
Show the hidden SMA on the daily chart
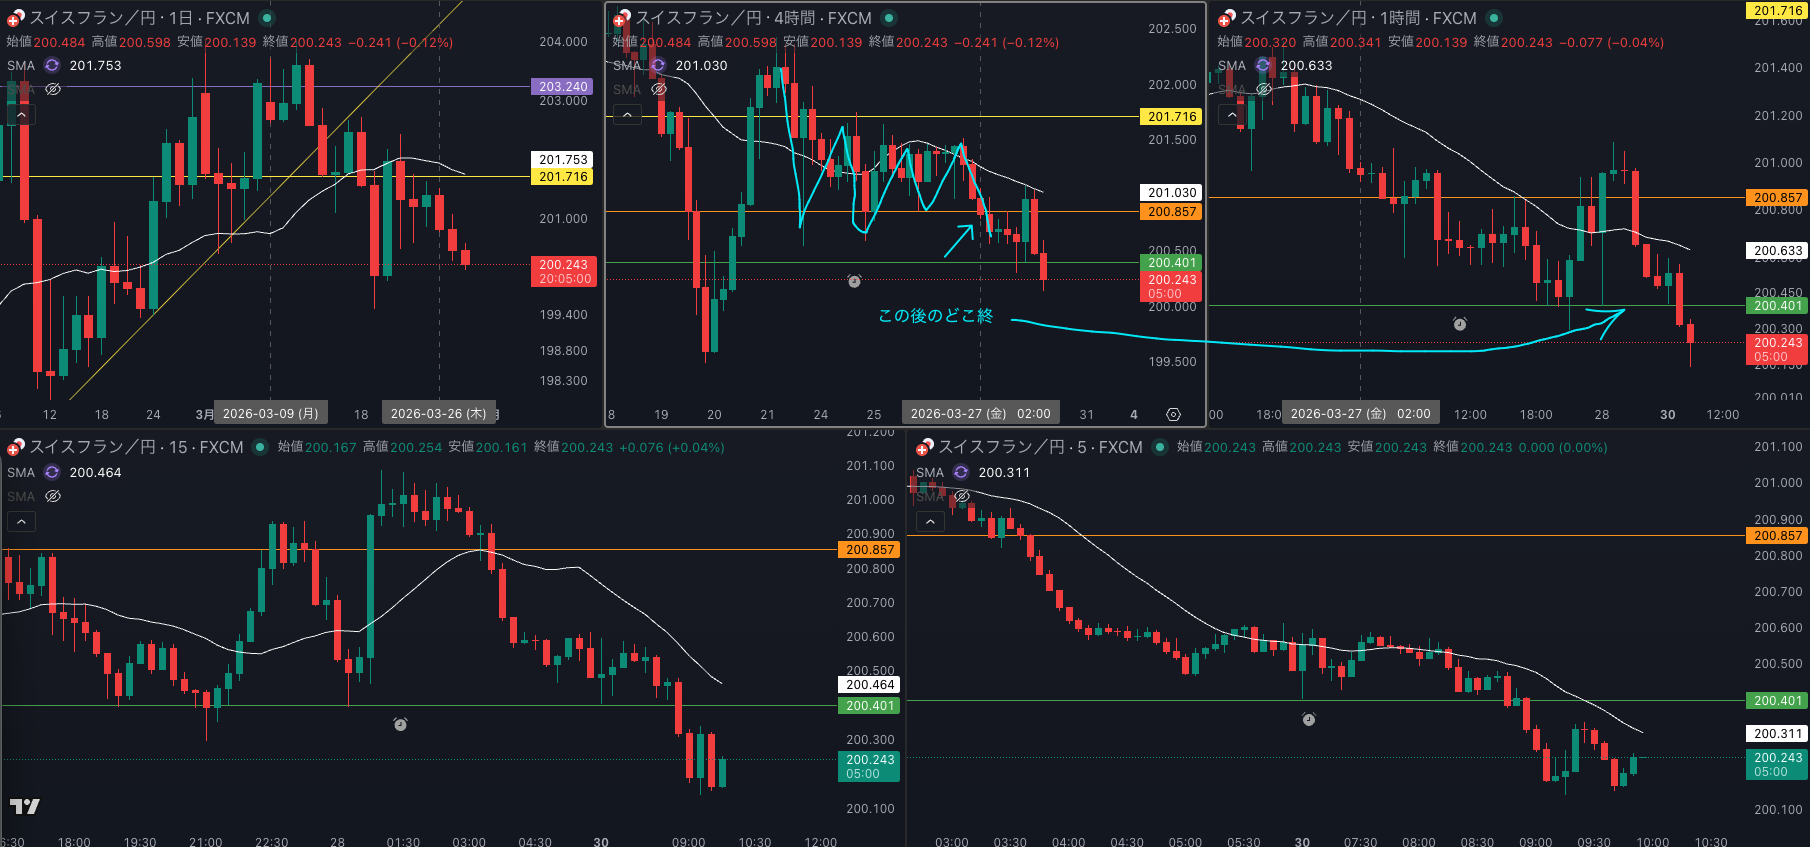[x=54, y=89]
